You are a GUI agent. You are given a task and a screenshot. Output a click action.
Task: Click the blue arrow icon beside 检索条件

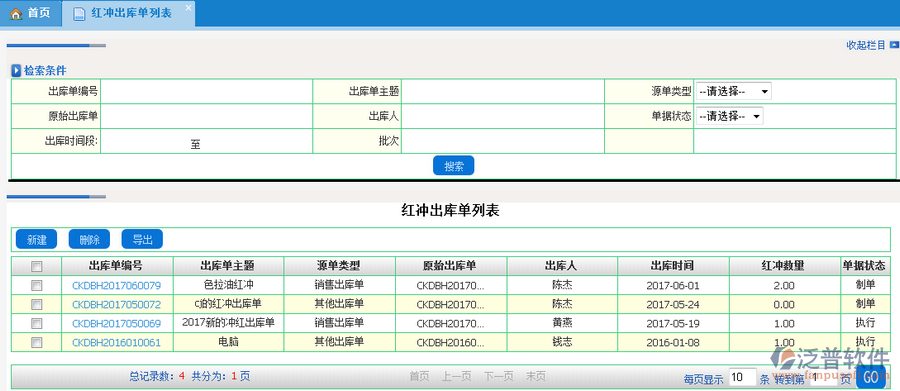click(x=17, y=71)
